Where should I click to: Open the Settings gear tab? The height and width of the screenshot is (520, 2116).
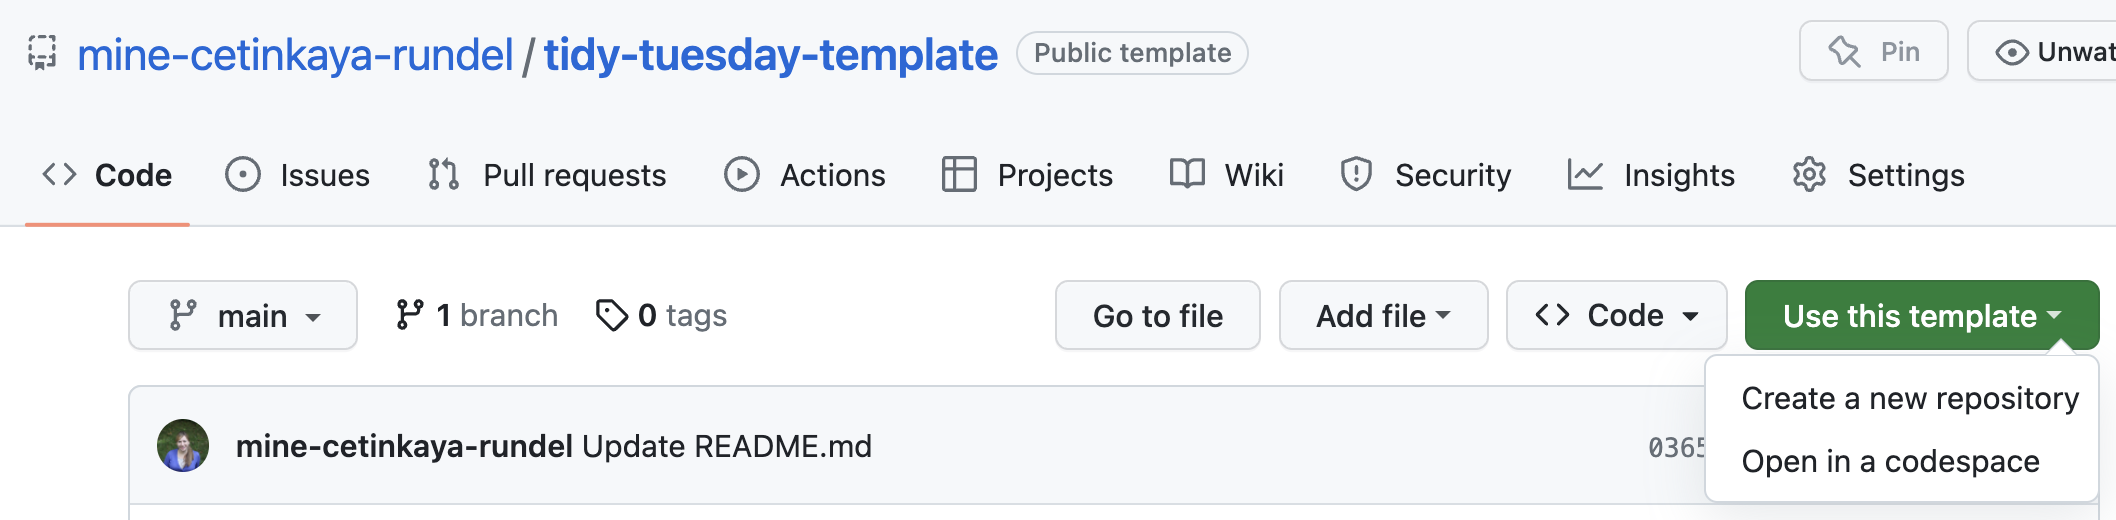1878,175
